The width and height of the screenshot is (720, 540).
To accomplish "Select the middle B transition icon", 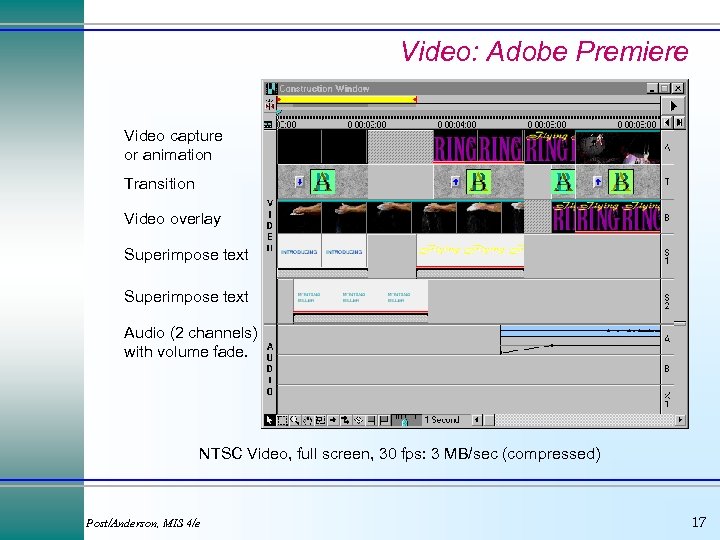I will tap(478, 182).
